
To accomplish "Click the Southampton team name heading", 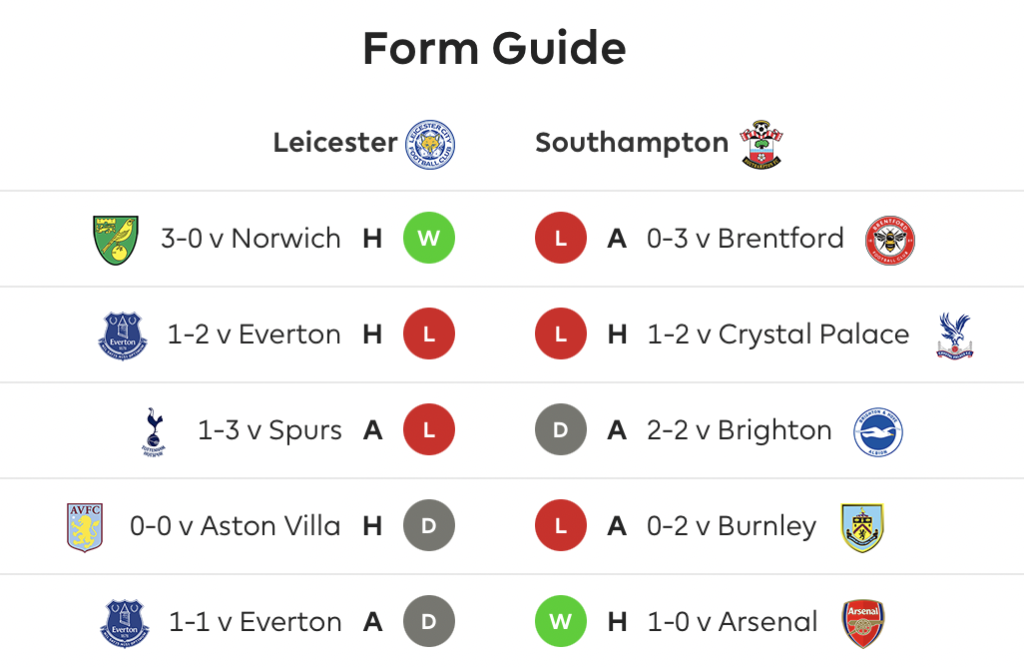I will [x=632, y=142].
